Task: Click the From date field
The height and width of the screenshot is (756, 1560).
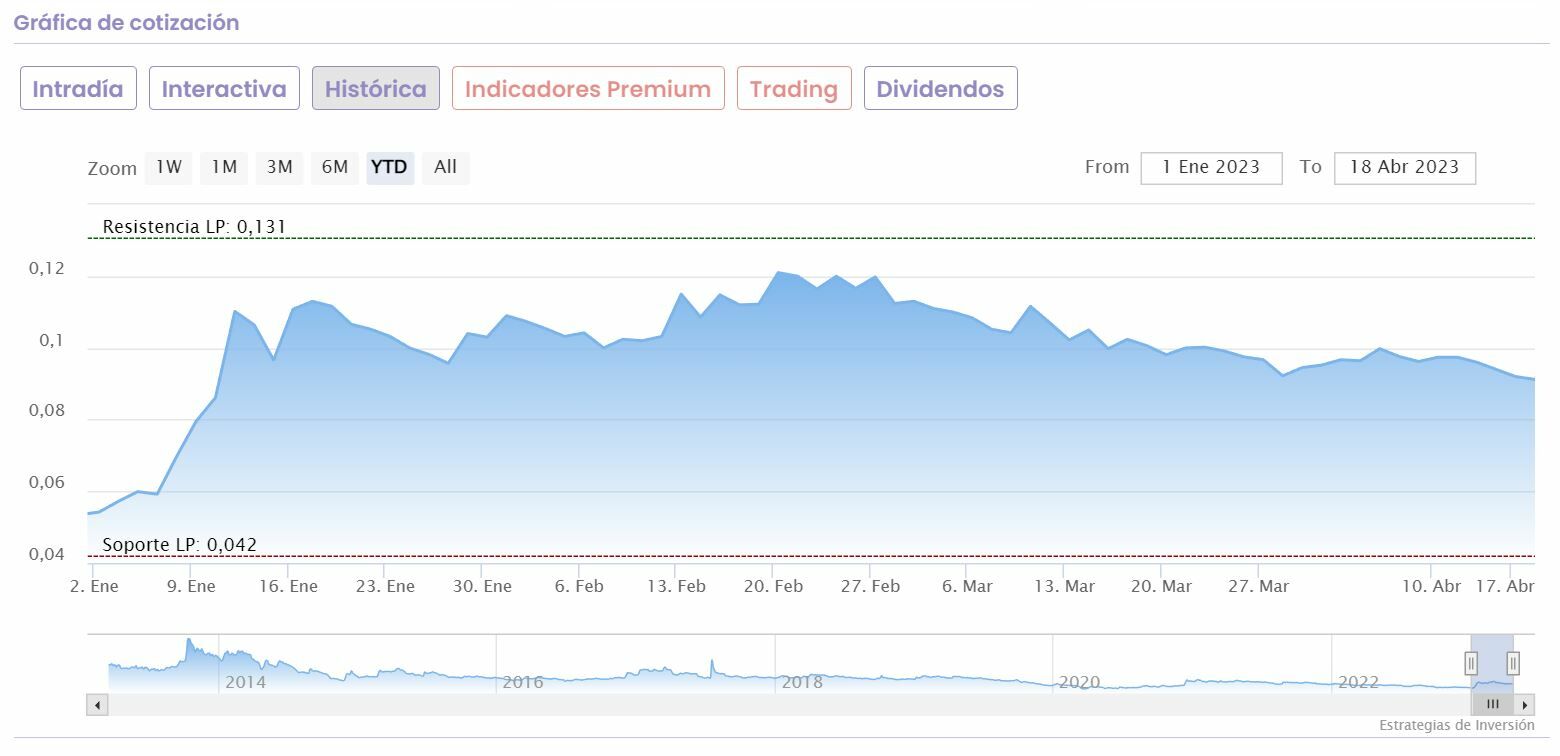Action: pyautogui.click(x=1211, y=168)
